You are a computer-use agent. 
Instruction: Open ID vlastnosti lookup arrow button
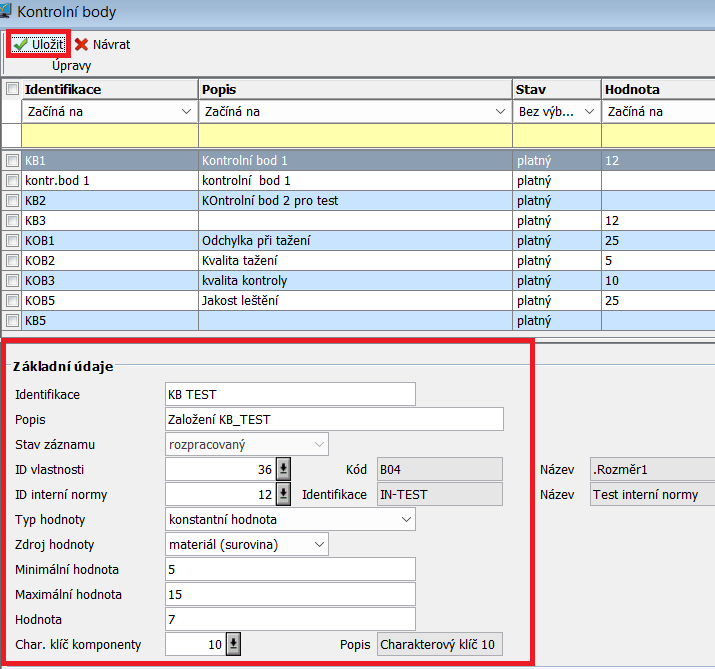[x=283, y=469]
